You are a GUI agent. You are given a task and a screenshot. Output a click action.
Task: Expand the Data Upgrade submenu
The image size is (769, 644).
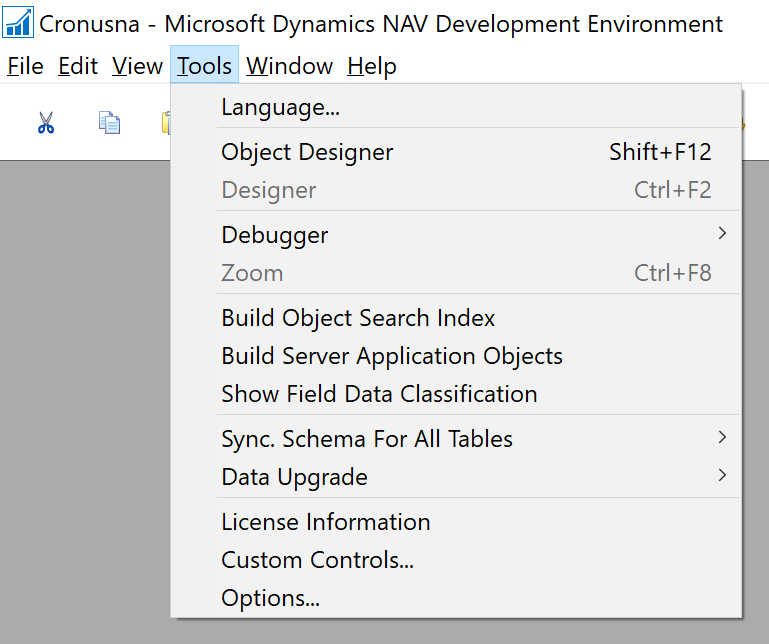[x=456, y=477]
